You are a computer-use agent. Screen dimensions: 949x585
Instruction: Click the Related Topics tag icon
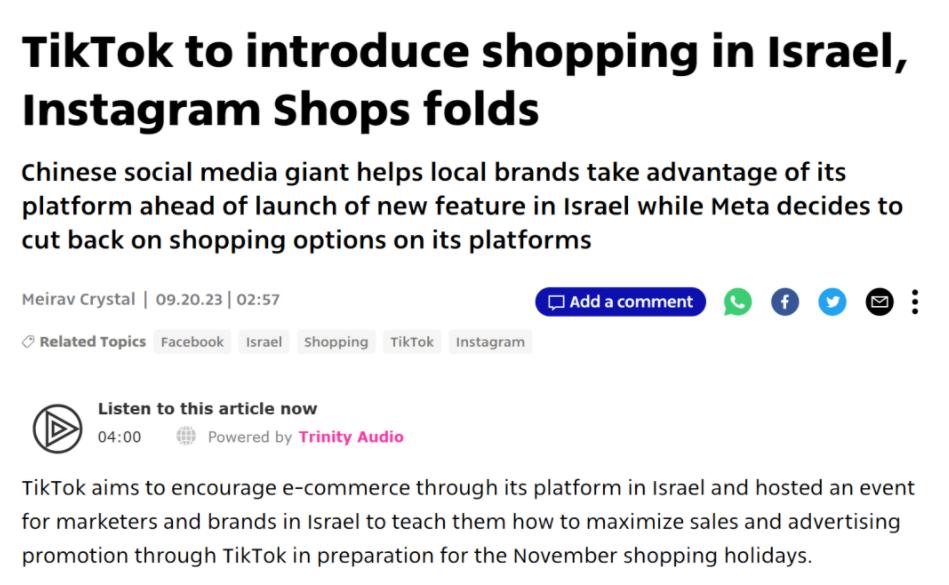pos(28,342)
